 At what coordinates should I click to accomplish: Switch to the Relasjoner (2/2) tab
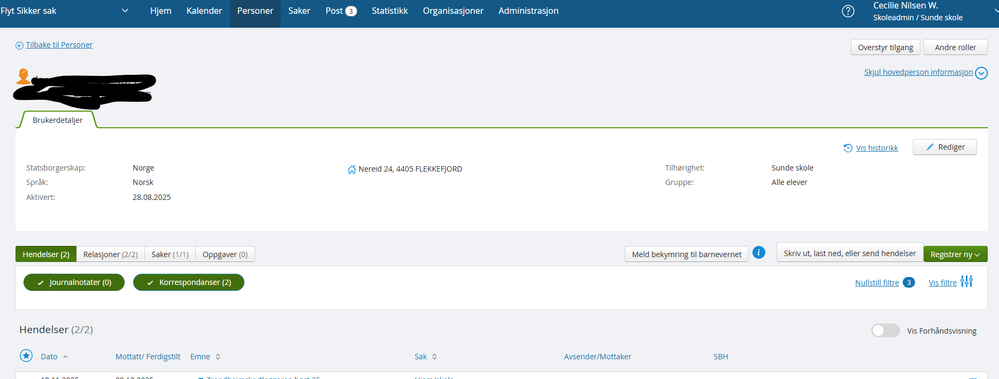click(110, 254)
